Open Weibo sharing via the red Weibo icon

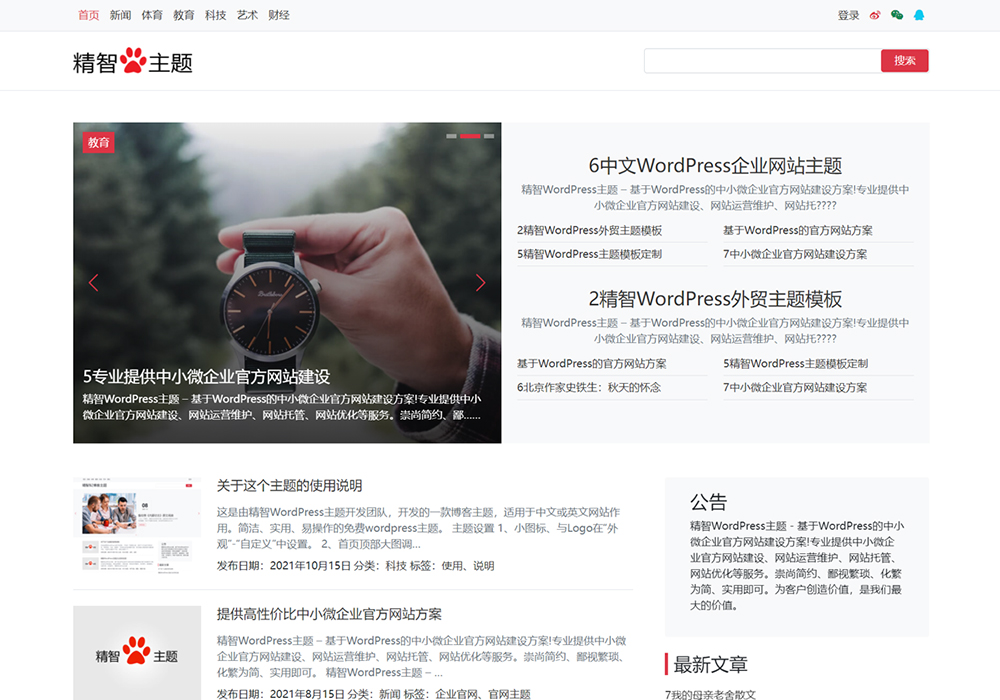coord(875,15)
